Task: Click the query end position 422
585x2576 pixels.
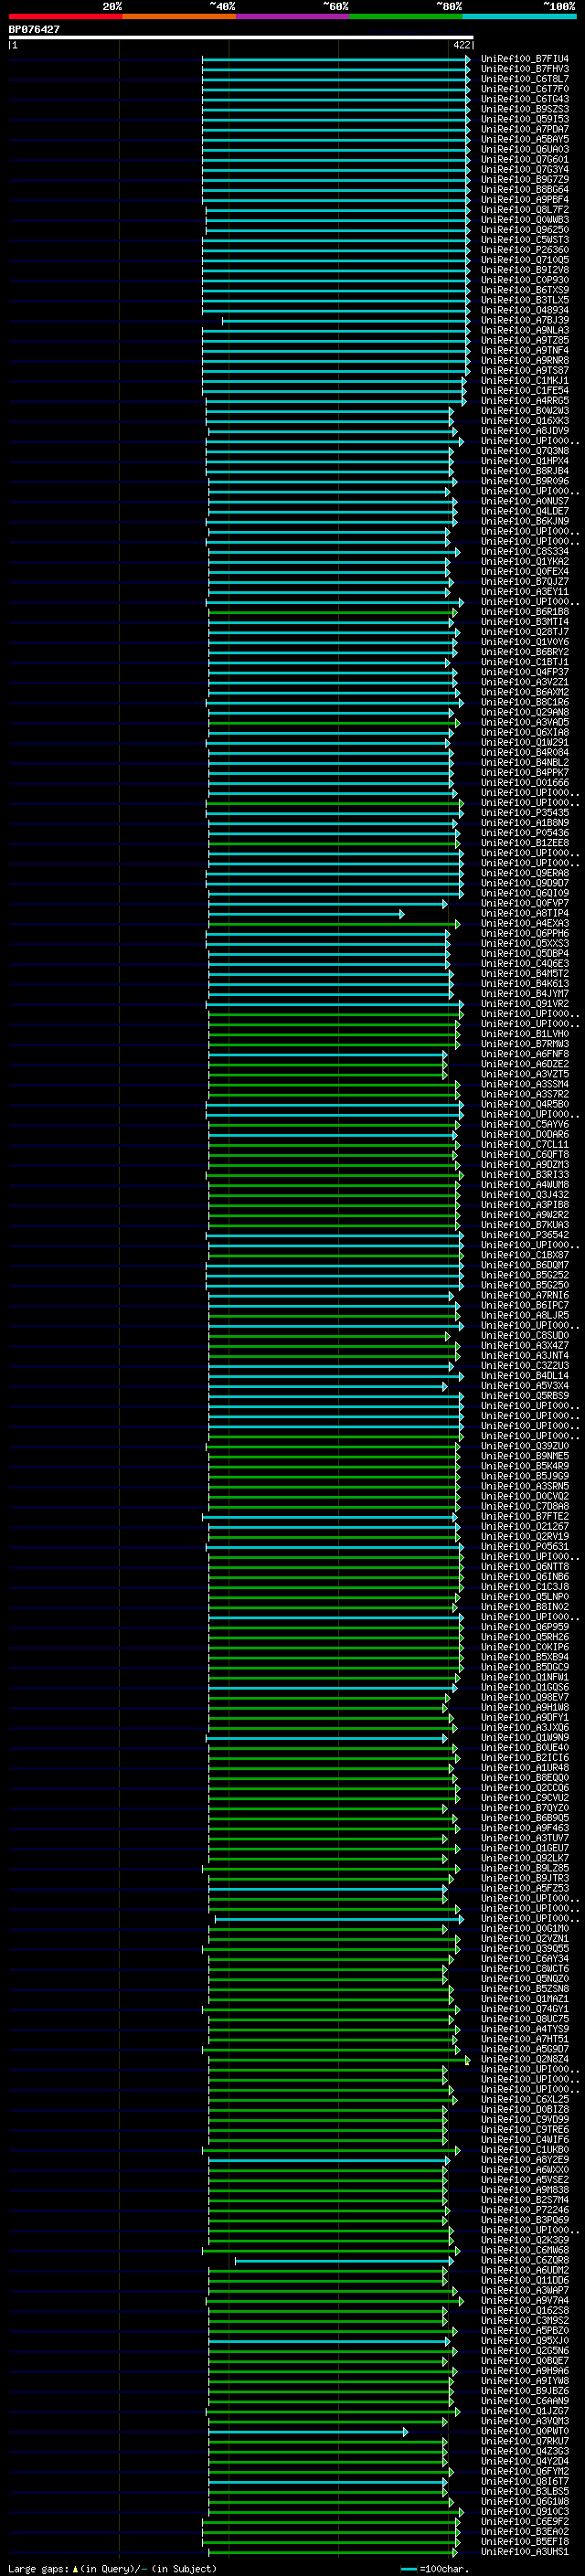Action: coord(461,45)
